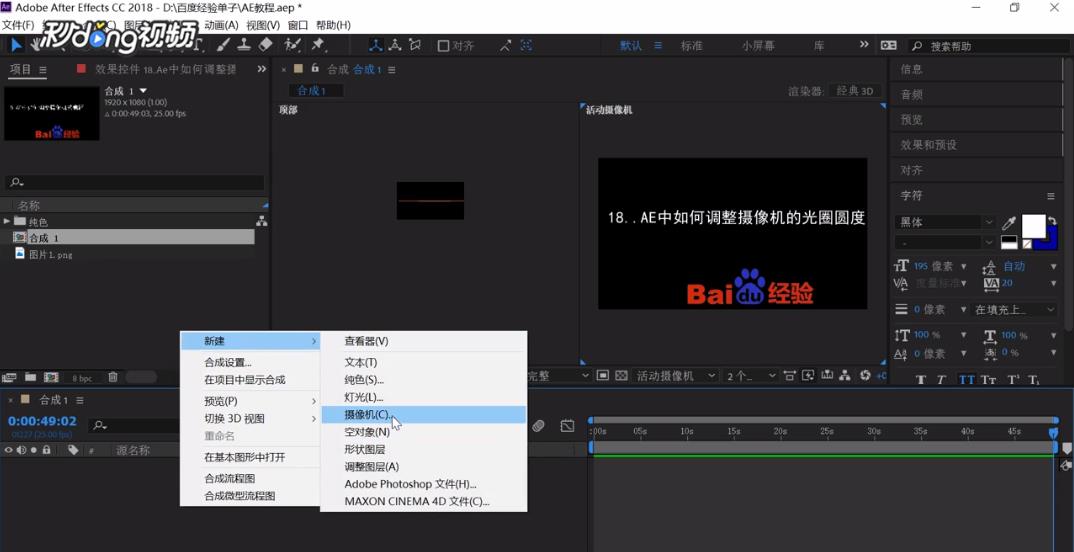
Task: Toggle the audio speaker column header
Action: (22, 450)
